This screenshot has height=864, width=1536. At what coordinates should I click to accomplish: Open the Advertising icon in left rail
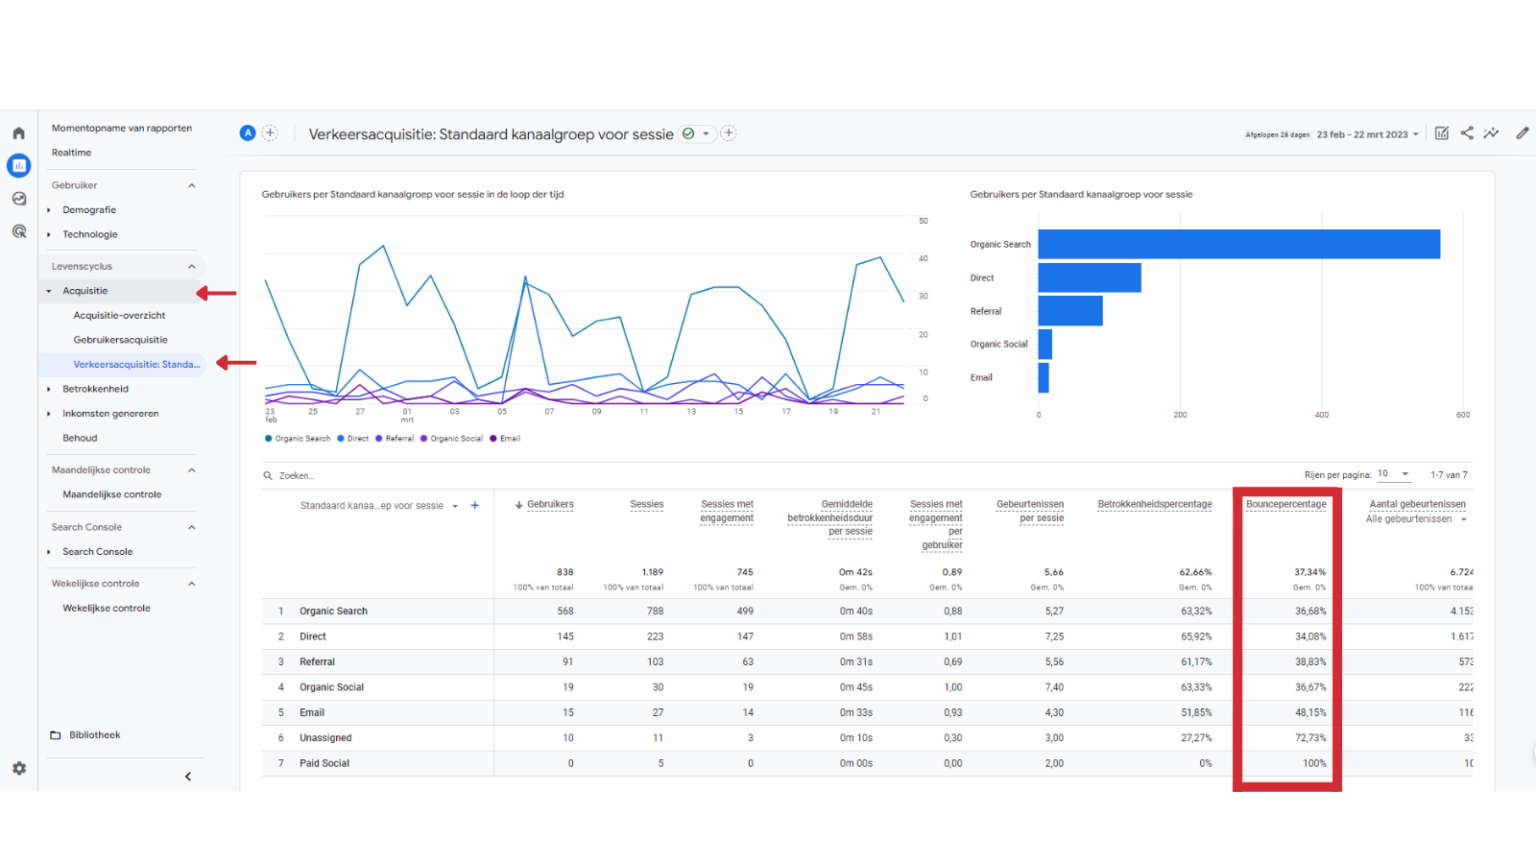[18, 231]
